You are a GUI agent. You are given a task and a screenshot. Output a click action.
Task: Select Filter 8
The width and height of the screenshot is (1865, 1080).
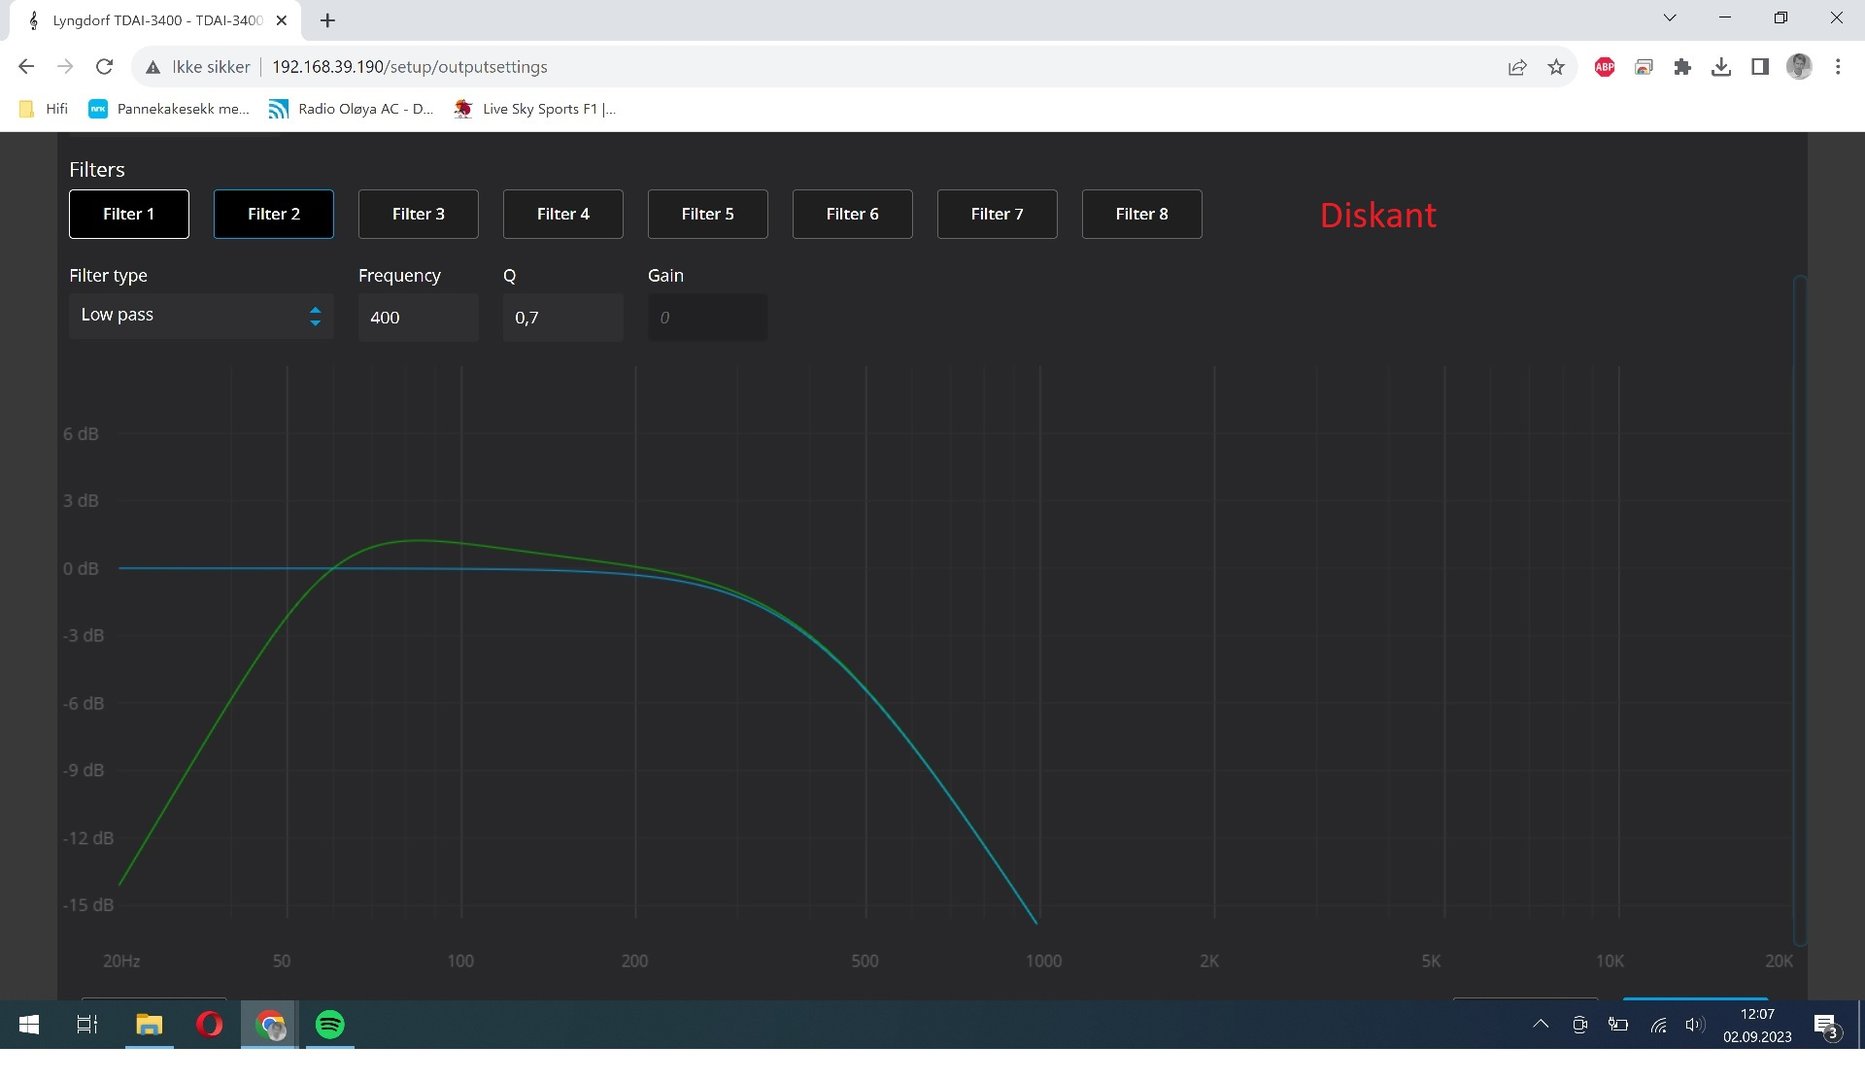[x=1142, y=214]
